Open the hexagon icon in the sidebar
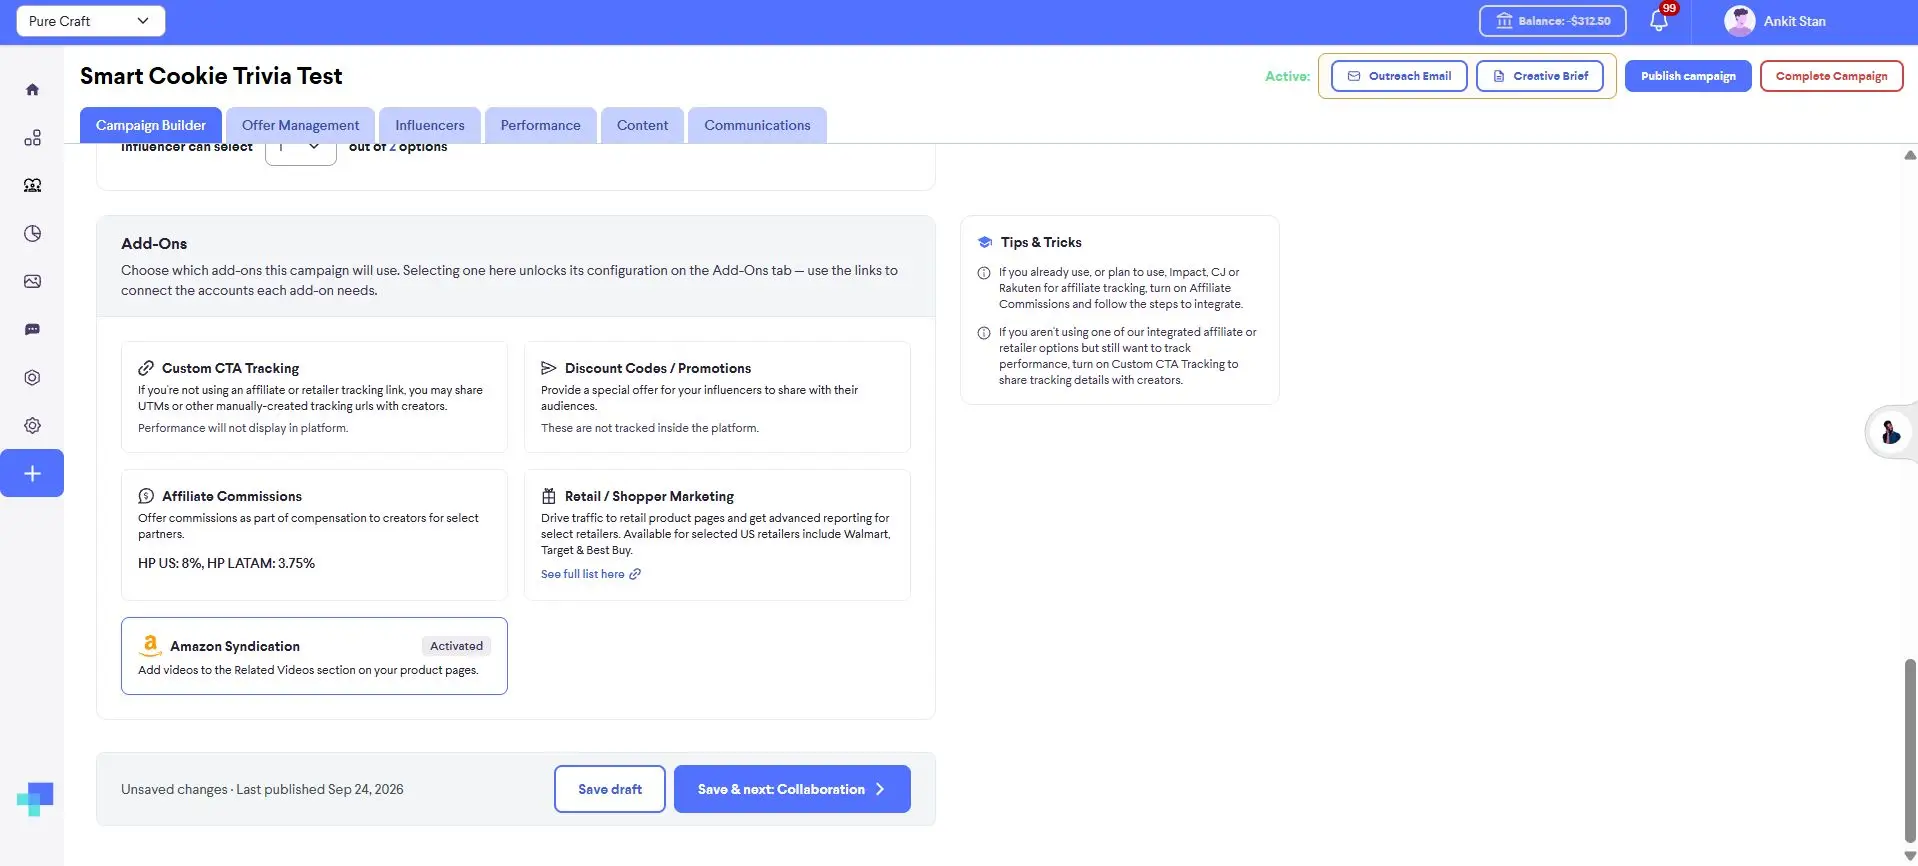Screen dimensions: 1918x866 pos(32,378)
